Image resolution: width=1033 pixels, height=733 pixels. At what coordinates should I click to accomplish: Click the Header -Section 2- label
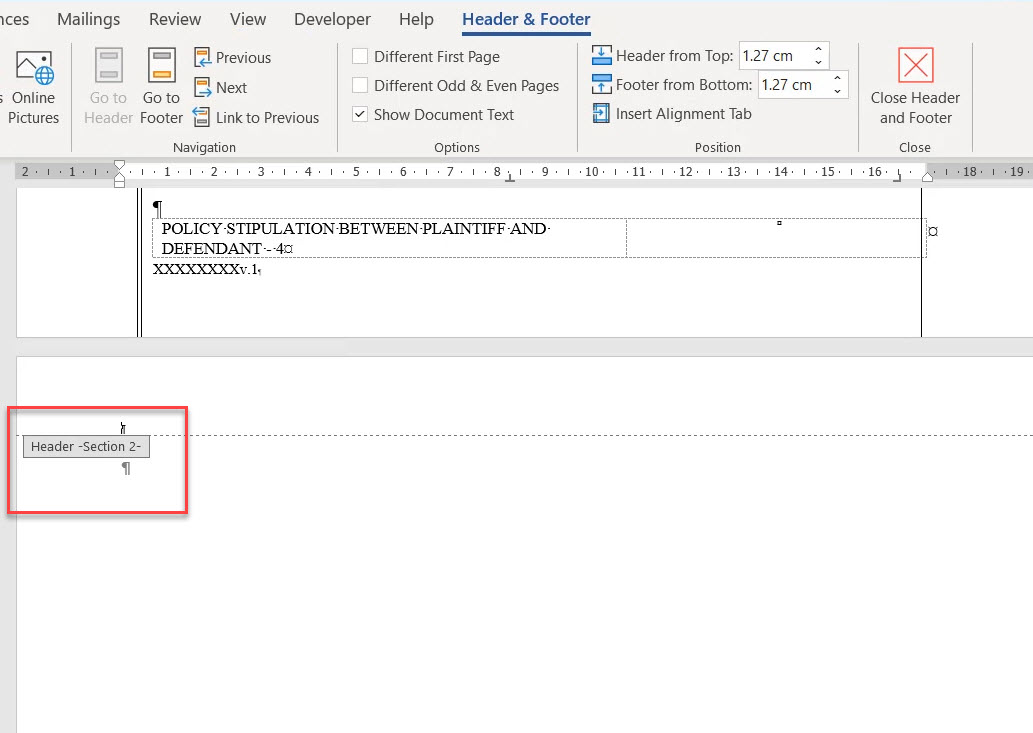pyautogui.click(x=86, y=447)
